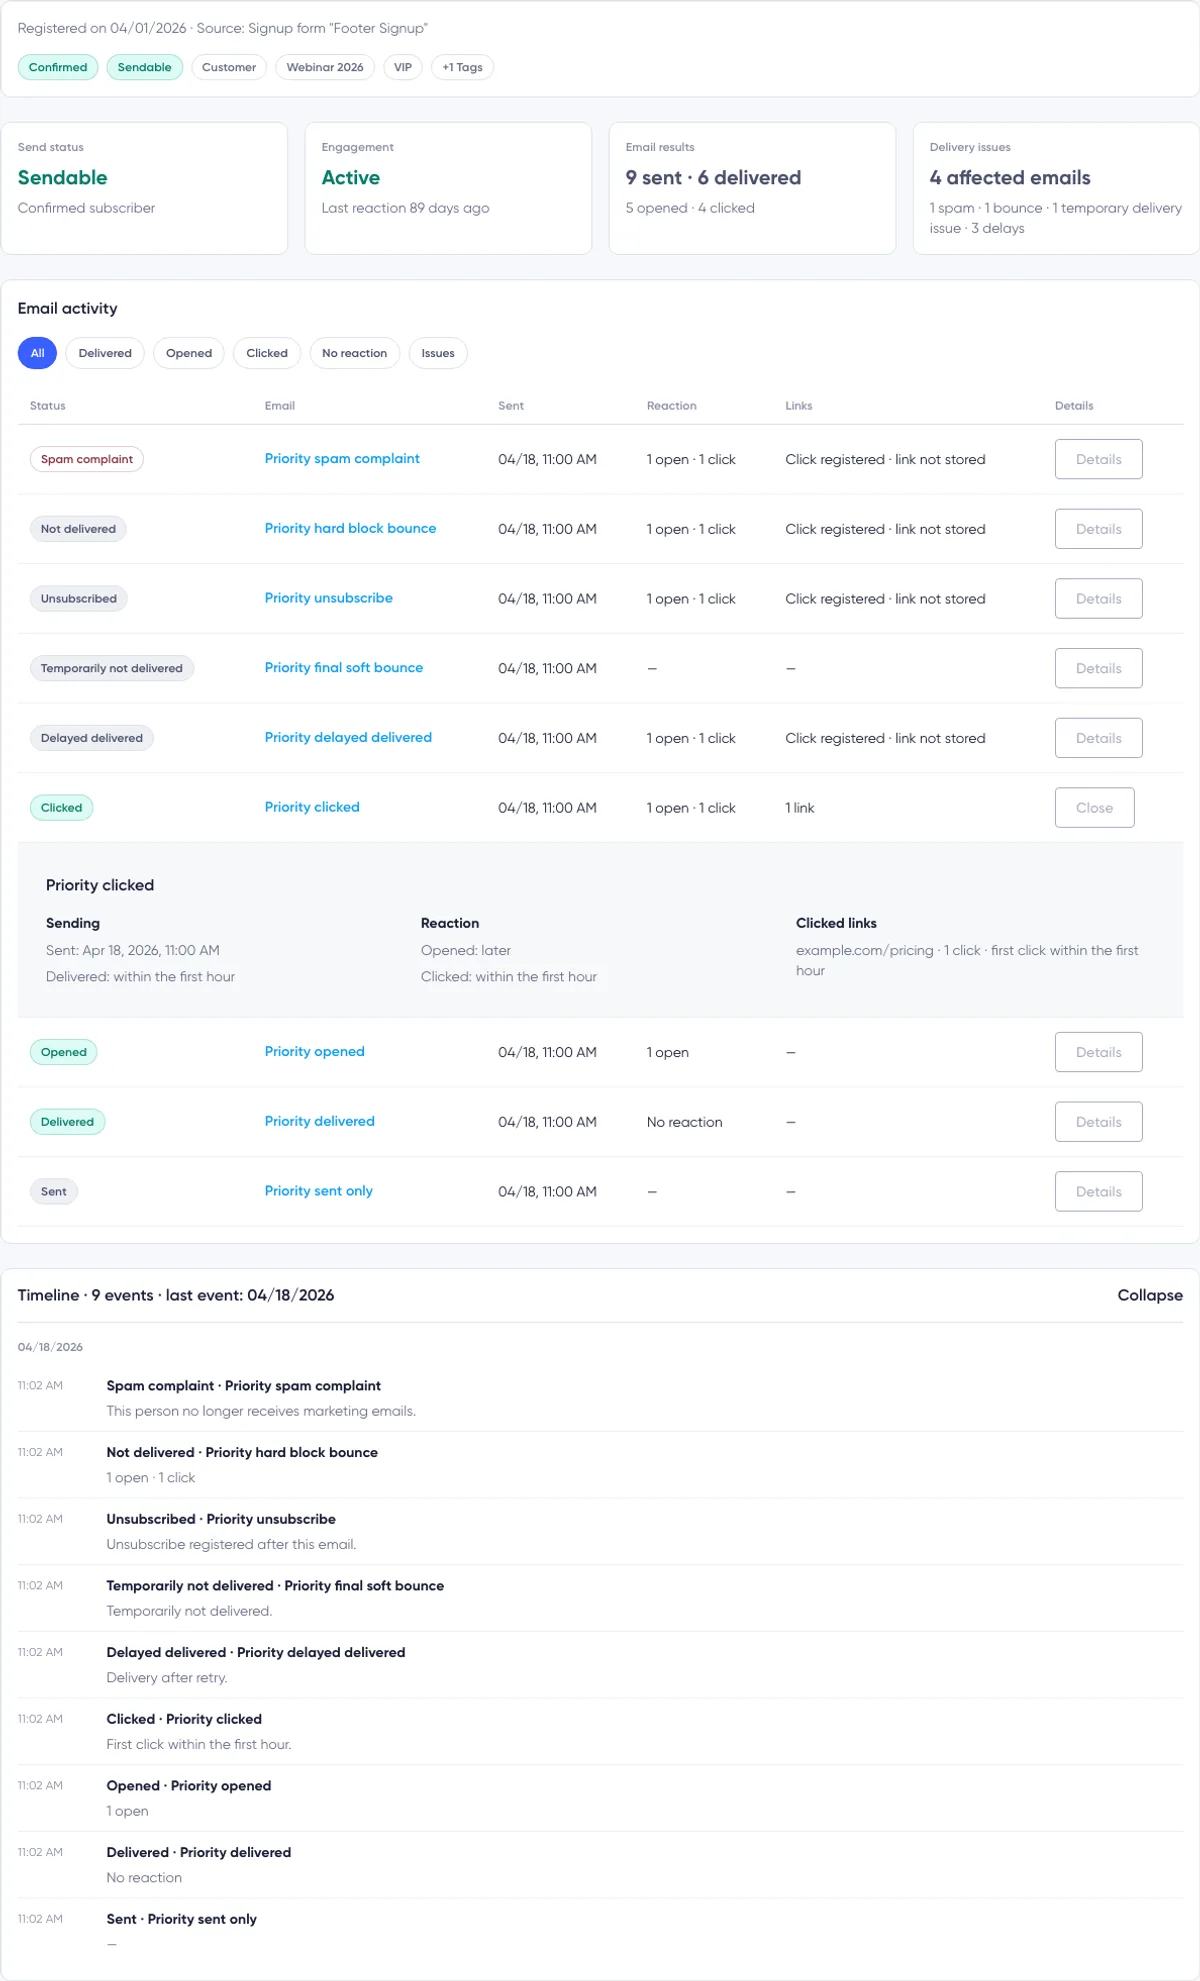Expand Details for spam complaint row

(x=1098, y=459)
